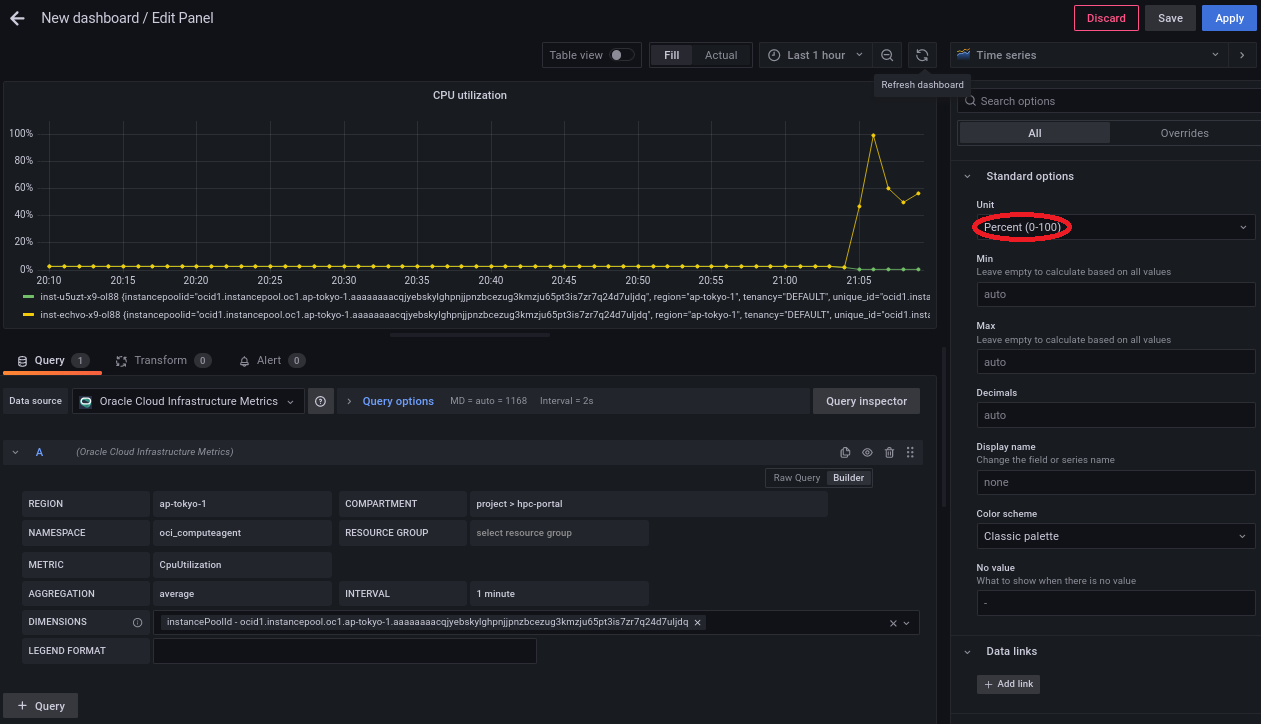Image resolution: width=1261 pixels, height=724 pixels.
Task: Duplicate query A with the copy icon
Action: pyautogui.click(x=845, y=453)
